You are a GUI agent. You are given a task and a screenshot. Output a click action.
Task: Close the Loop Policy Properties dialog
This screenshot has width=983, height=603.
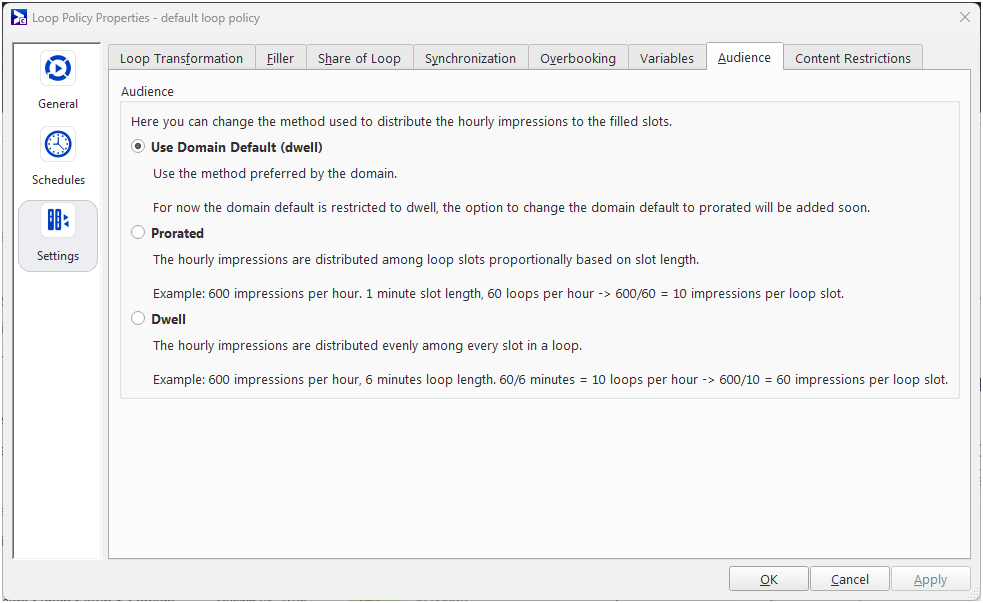click(964, 17)
